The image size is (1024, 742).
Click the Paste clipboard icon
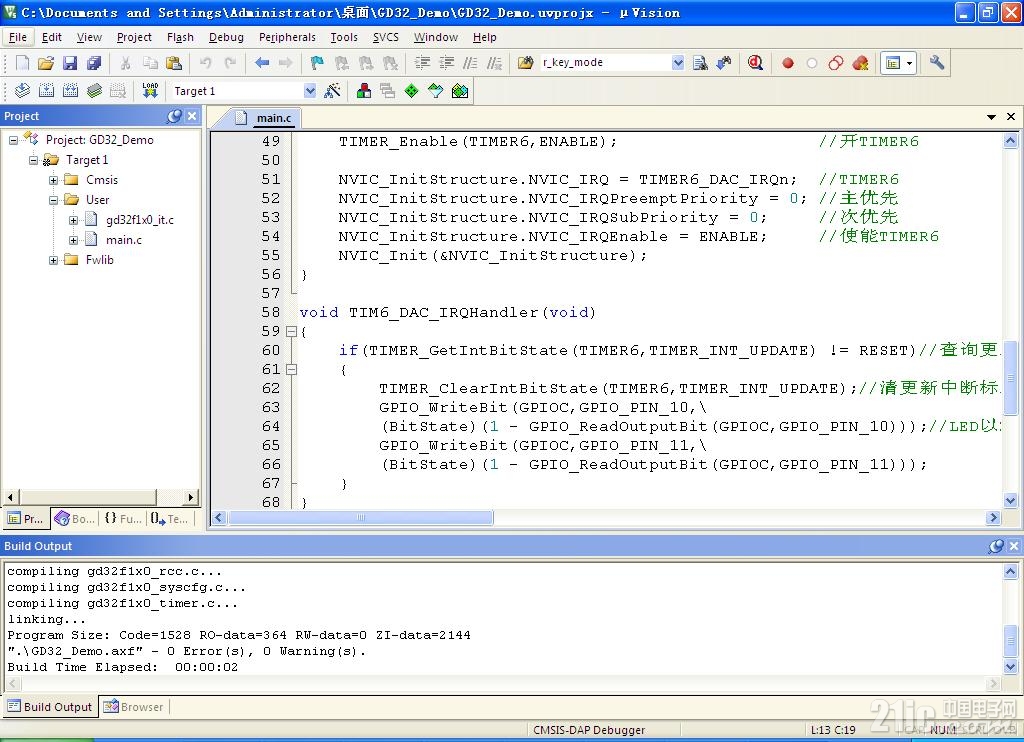coord(174,63)
